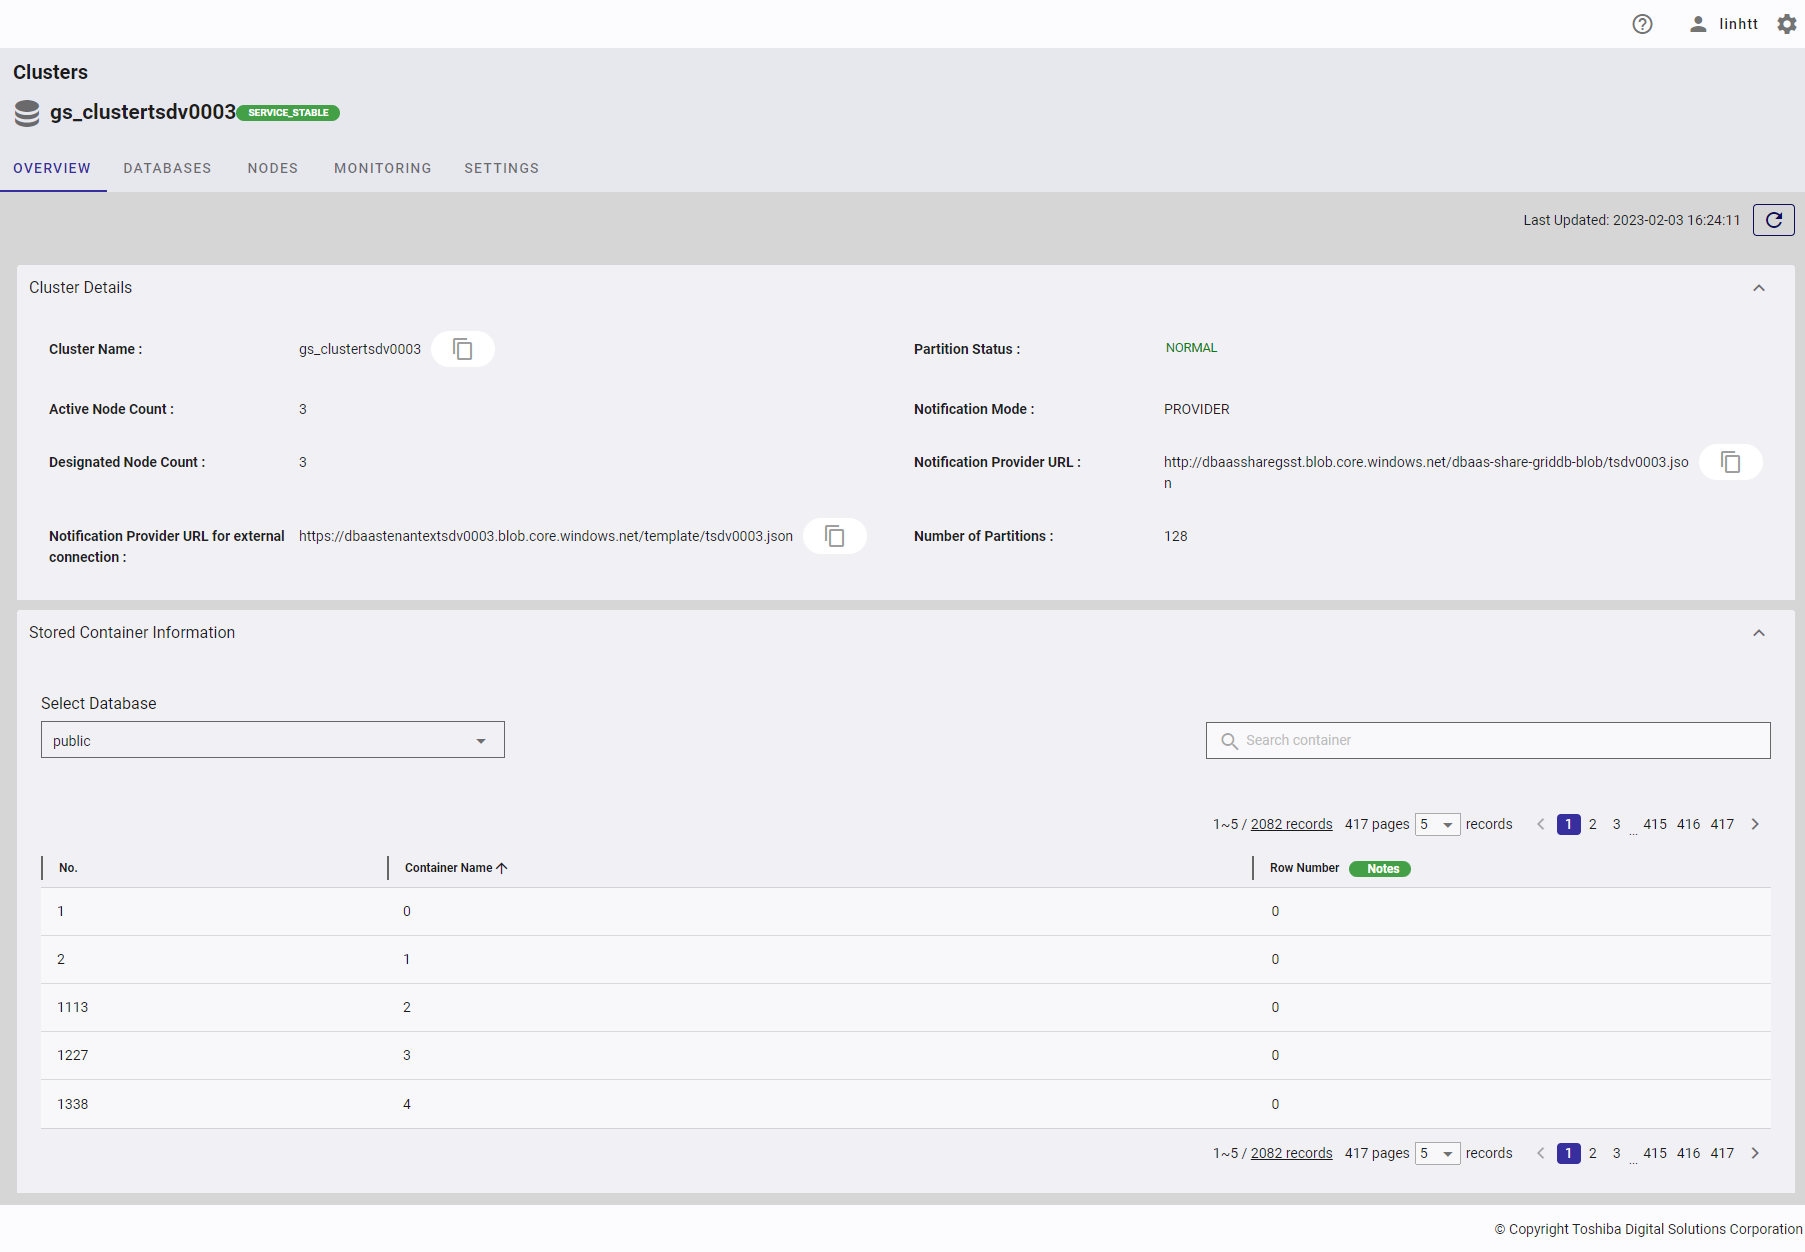Viewport: 1805px width, 1252px height.
Task: Click the top 2082 records link
Action: tap(1291, 824)
